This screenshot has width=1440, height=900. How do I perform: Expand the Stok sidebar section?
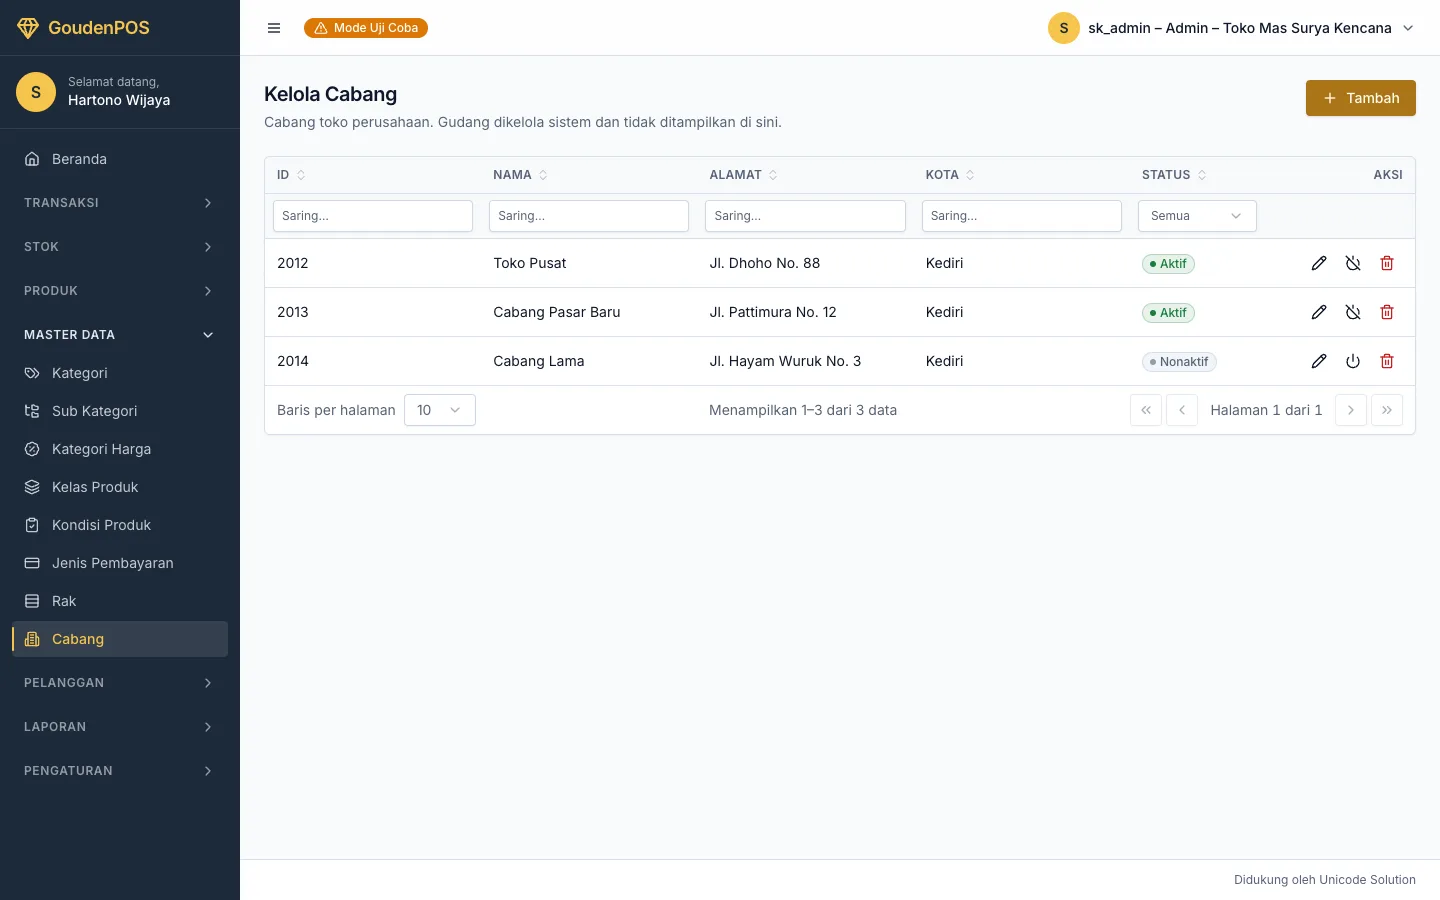pyautogui.click(x=120, y=247)
